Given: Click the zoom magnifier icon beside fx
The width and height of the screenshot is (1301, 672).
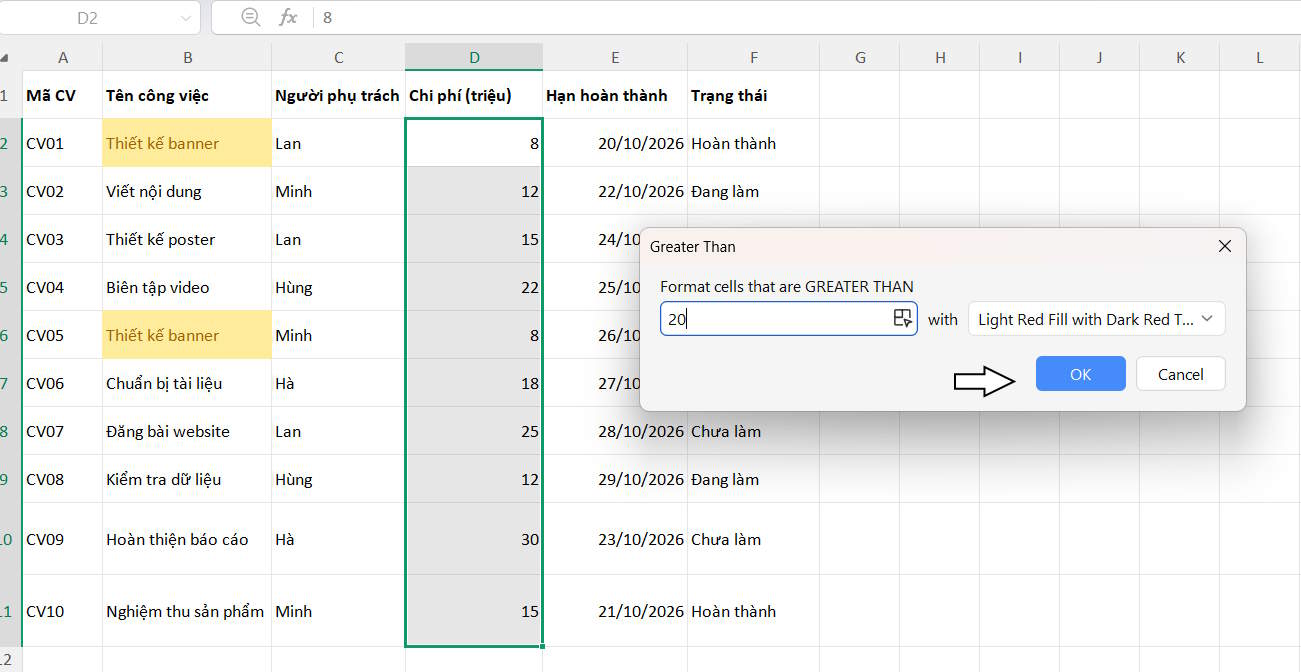Looking at the screenshot, I should 251,17.
